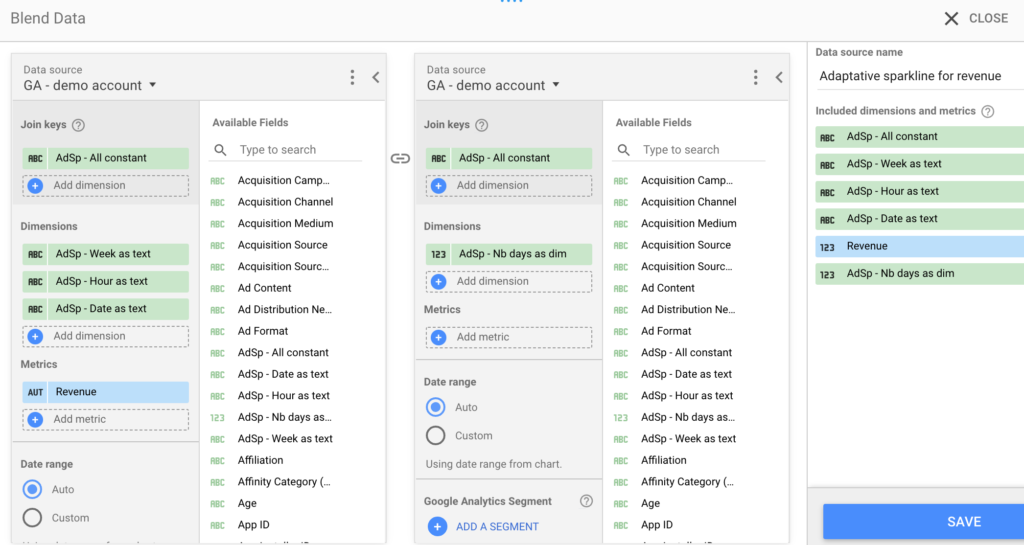Viewport: 1024px width, 545px height.
Task: Open second GA - demo account dropdown
Action: 494,86
